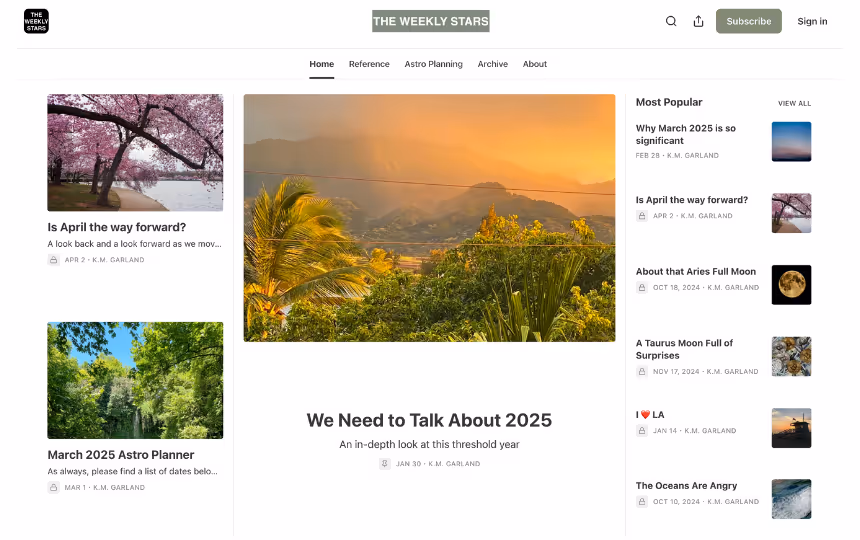Click the ocean wave thumbnail
The image size is (860, 540).
(791, 499)
